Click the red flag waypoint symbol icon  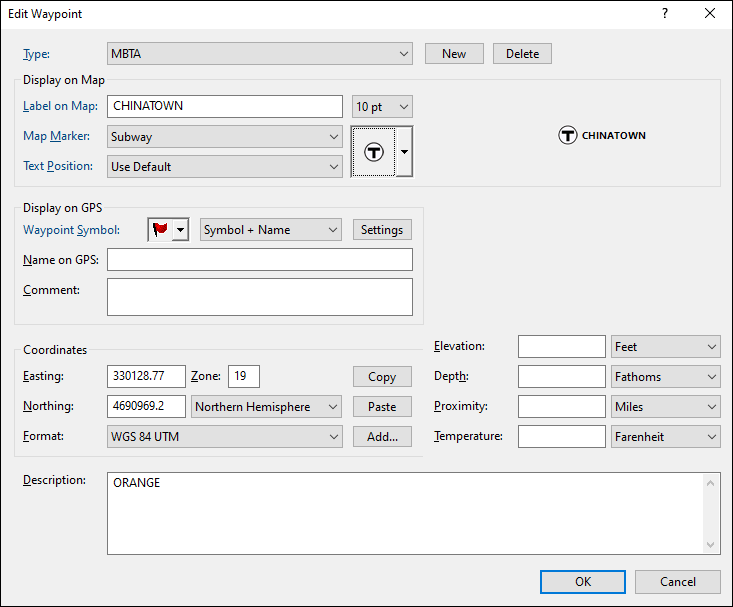coord(160,230)
